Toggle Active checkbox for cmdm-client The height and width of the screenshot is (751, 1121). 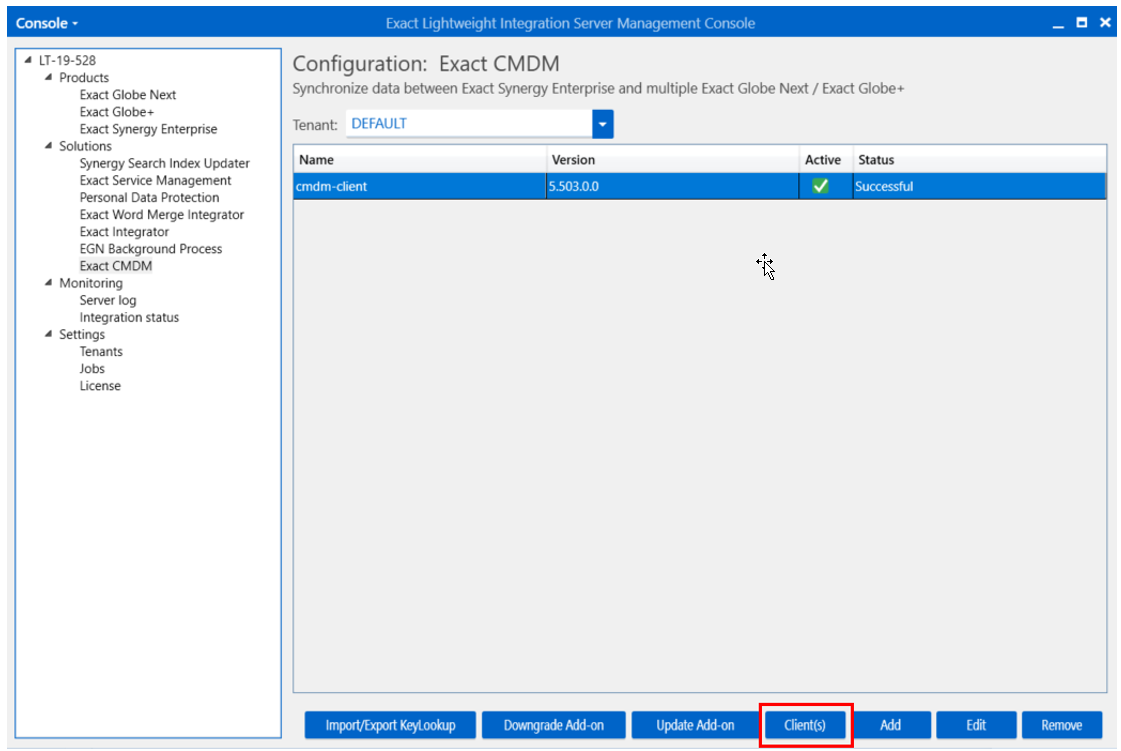(820, 186)
